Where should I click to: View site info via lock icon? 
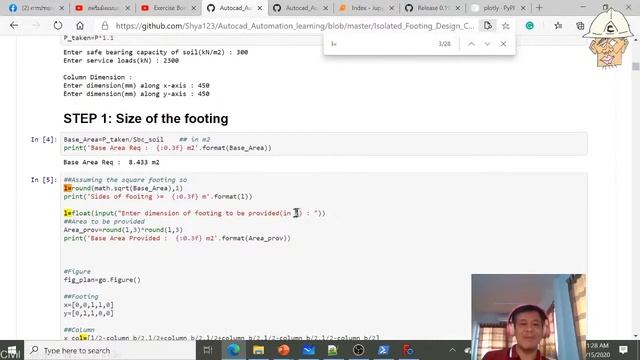pos(105,26)
